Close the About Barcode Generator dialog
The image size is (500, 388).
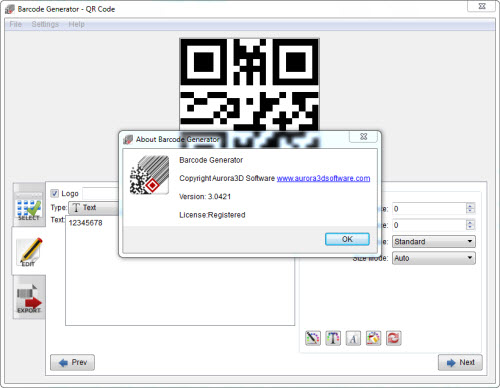coord(363,136)
